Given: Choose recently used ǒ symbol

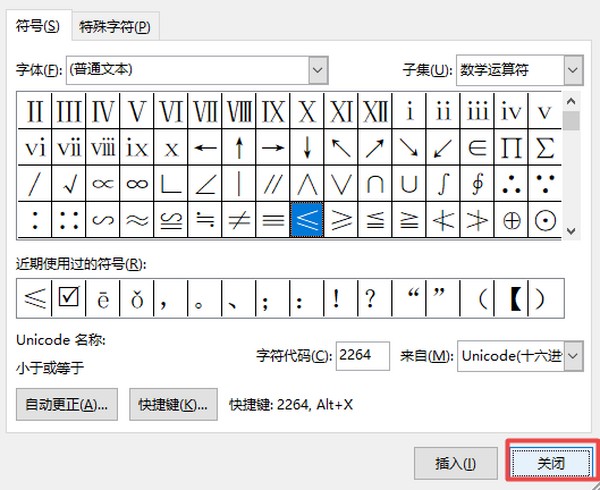Looking at the screenshot, I should click(x=137, y=298).
